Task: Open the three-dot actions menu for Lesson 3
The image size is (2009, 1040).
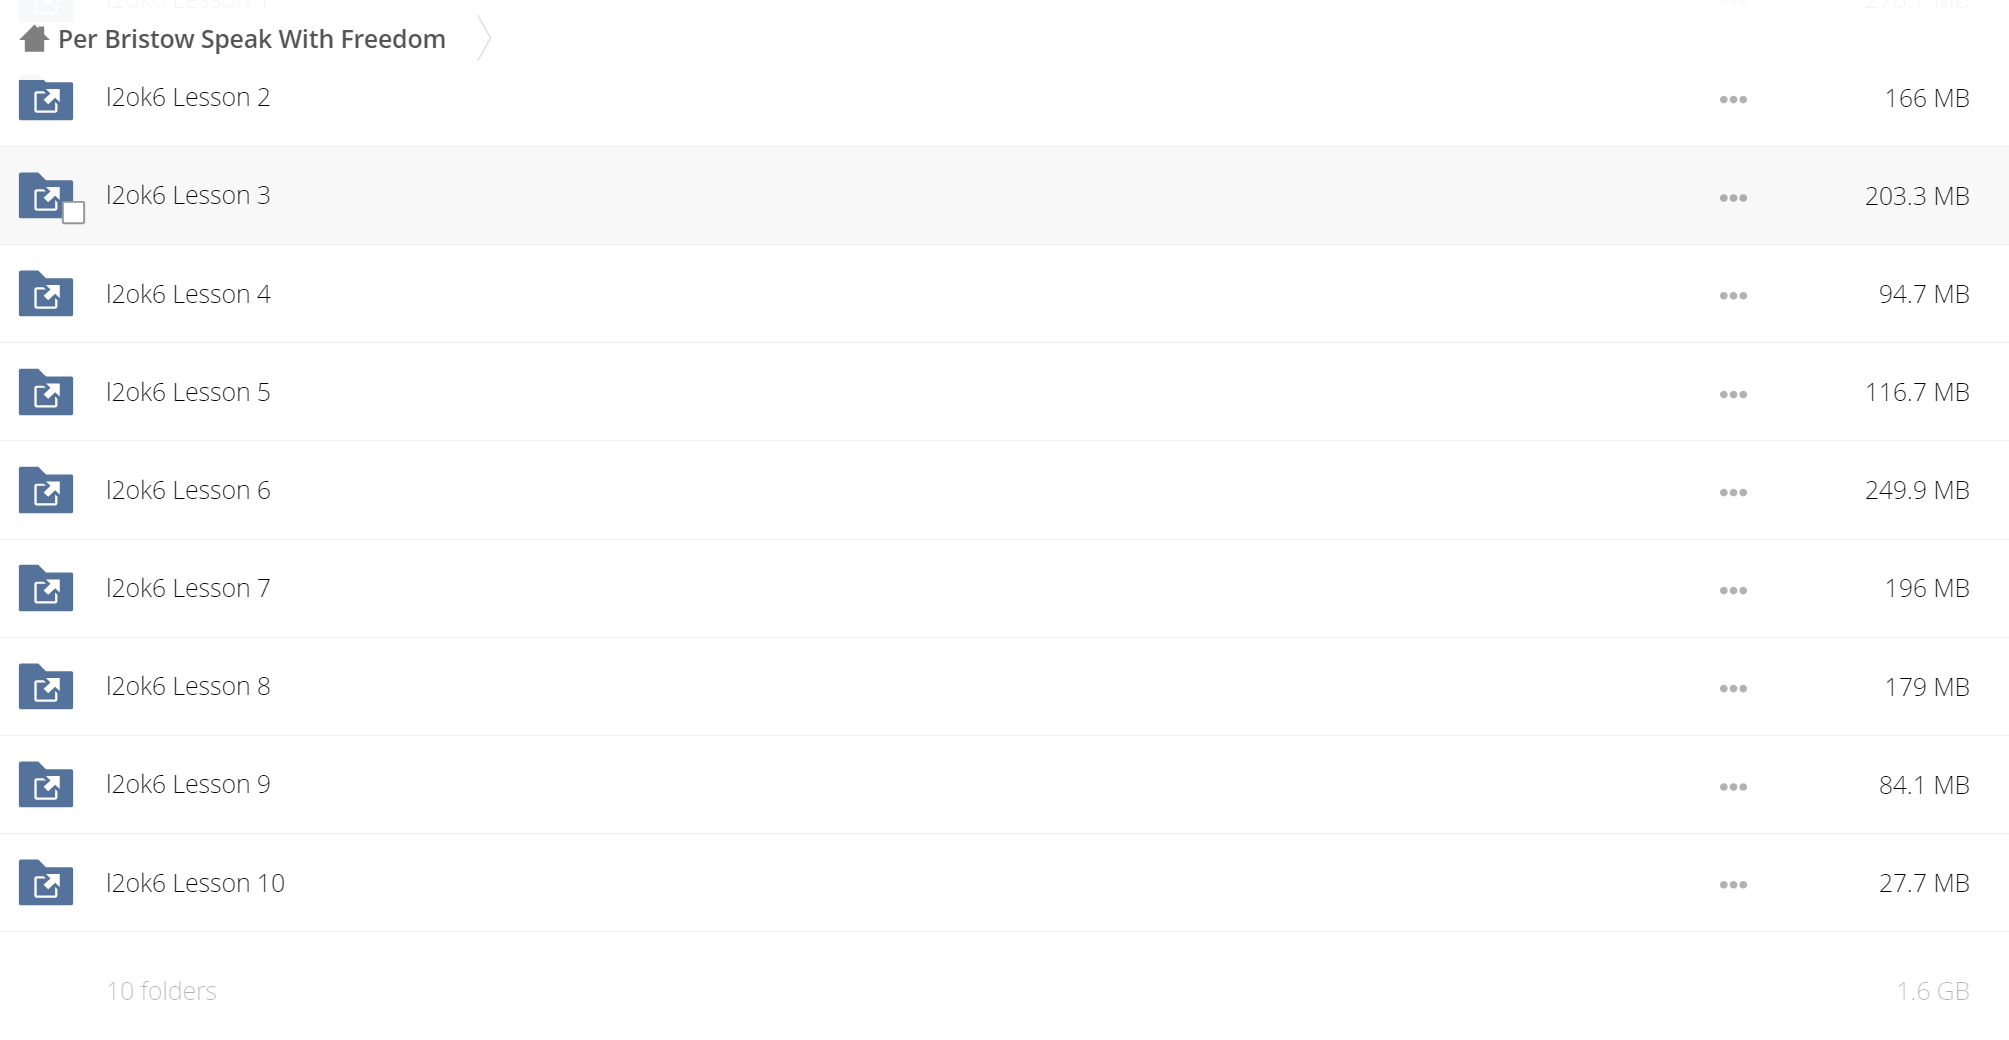Action: [1733, 198]
